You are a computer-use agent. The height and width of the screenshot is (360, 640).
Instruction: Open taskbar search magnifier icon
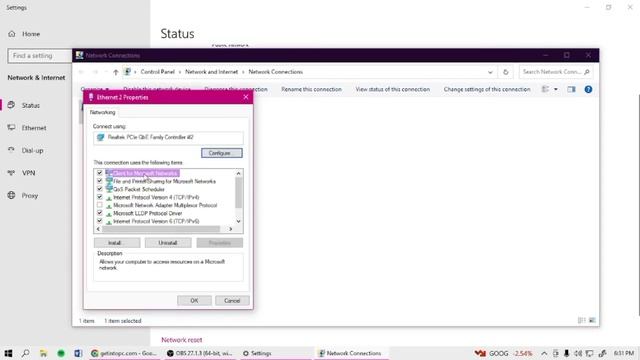point(25,353)
